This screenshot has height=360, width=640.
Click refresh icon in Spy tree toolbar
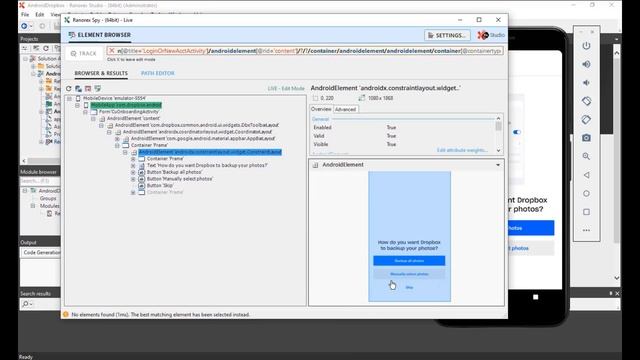tap(69, 89)
